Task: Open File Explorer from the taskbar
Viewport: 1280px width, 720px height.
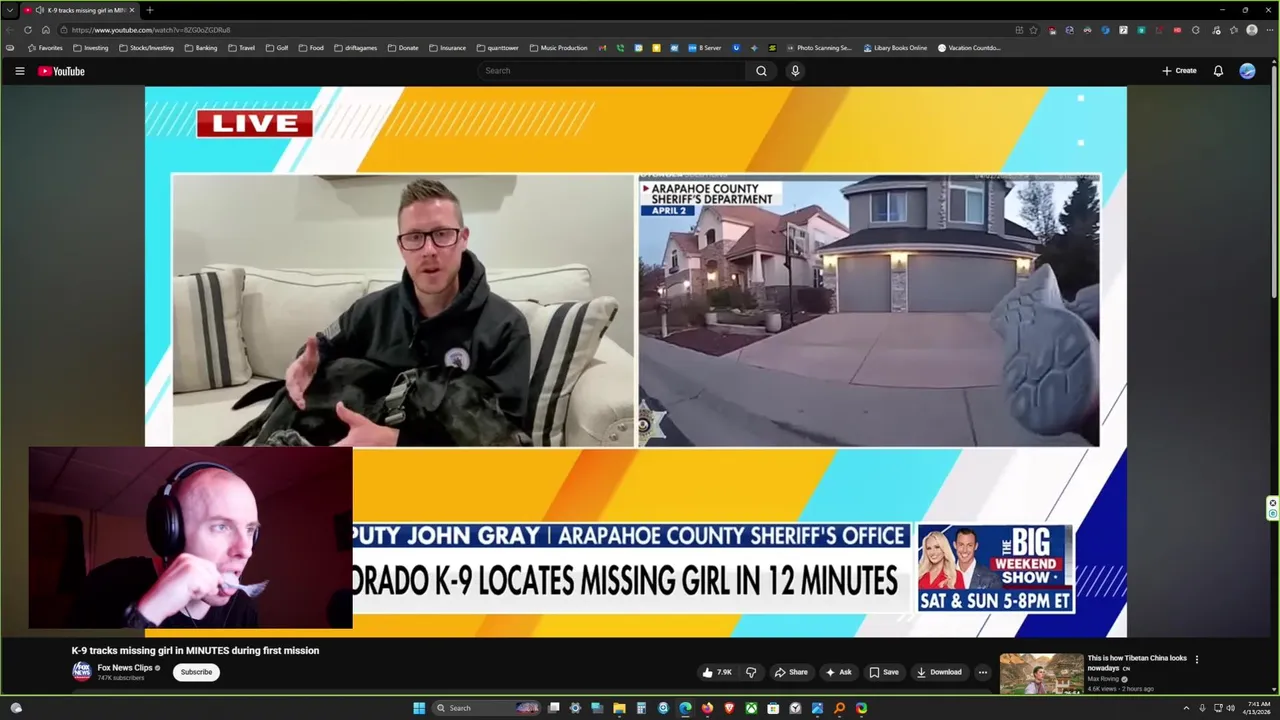Action: tap(619, 708)
